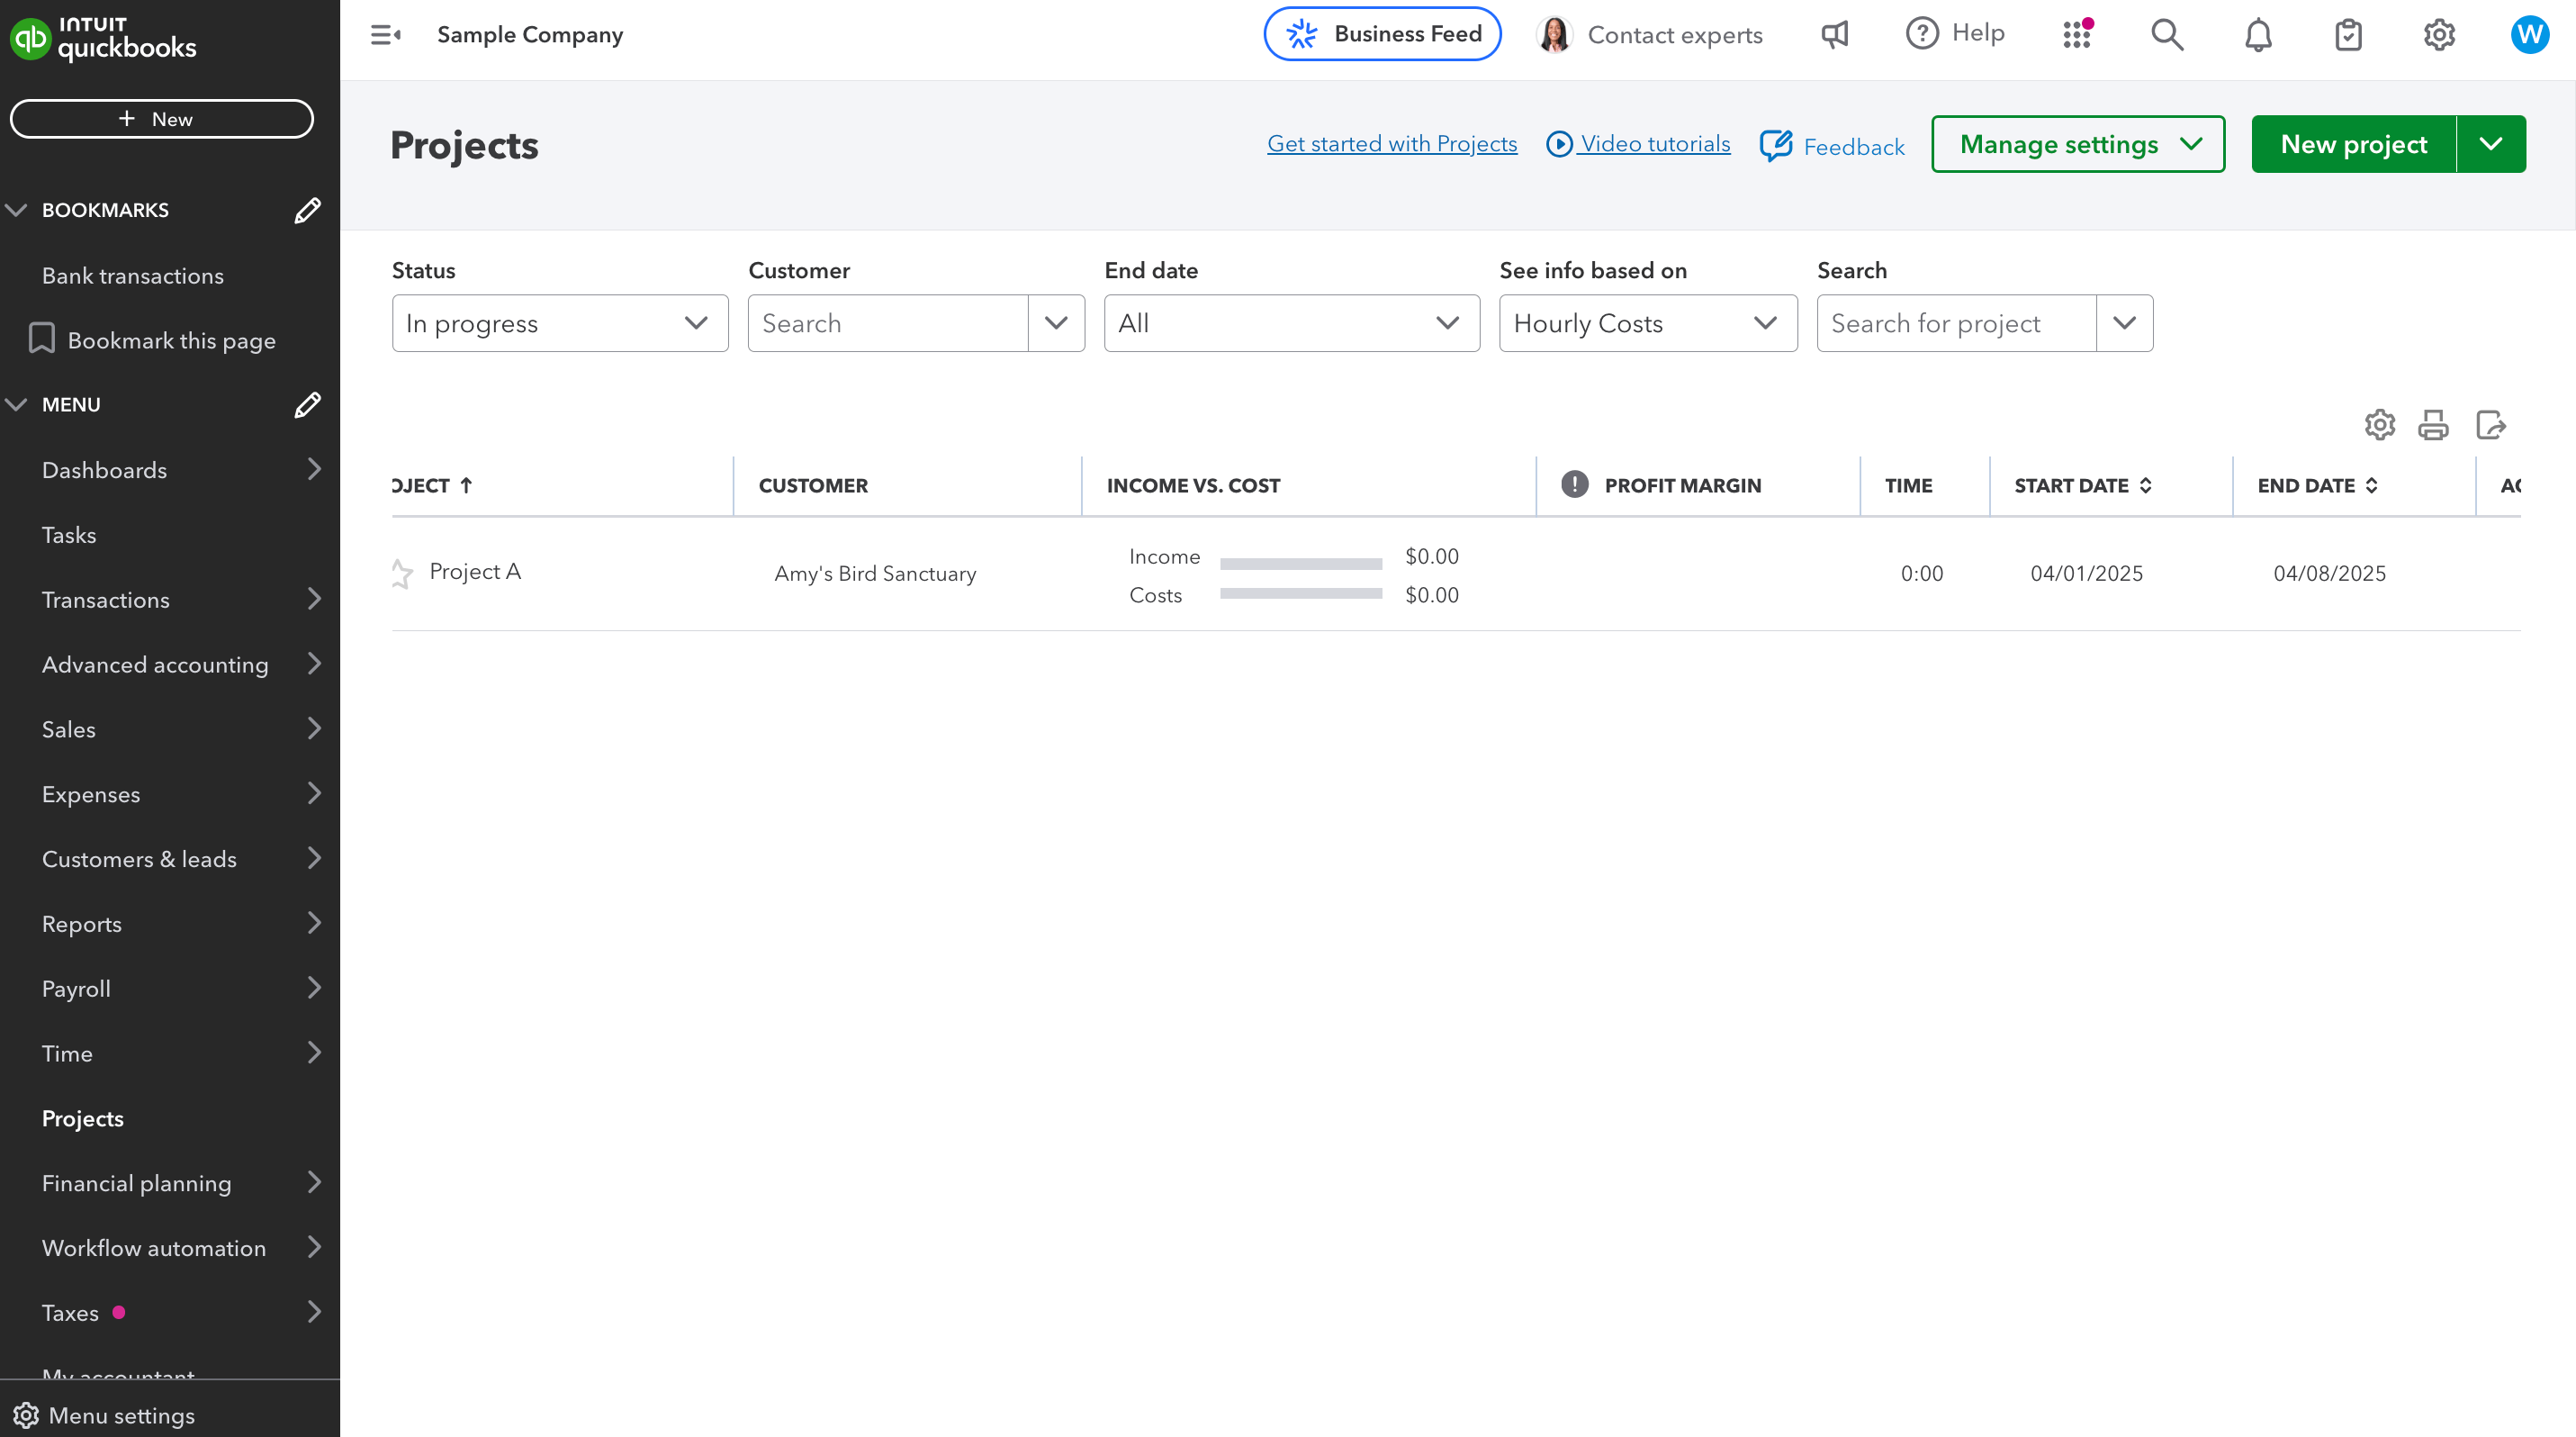Open the global search magnifier icon
The height and width of the screenshot is (1437, 2576).
click(2166, 34)
